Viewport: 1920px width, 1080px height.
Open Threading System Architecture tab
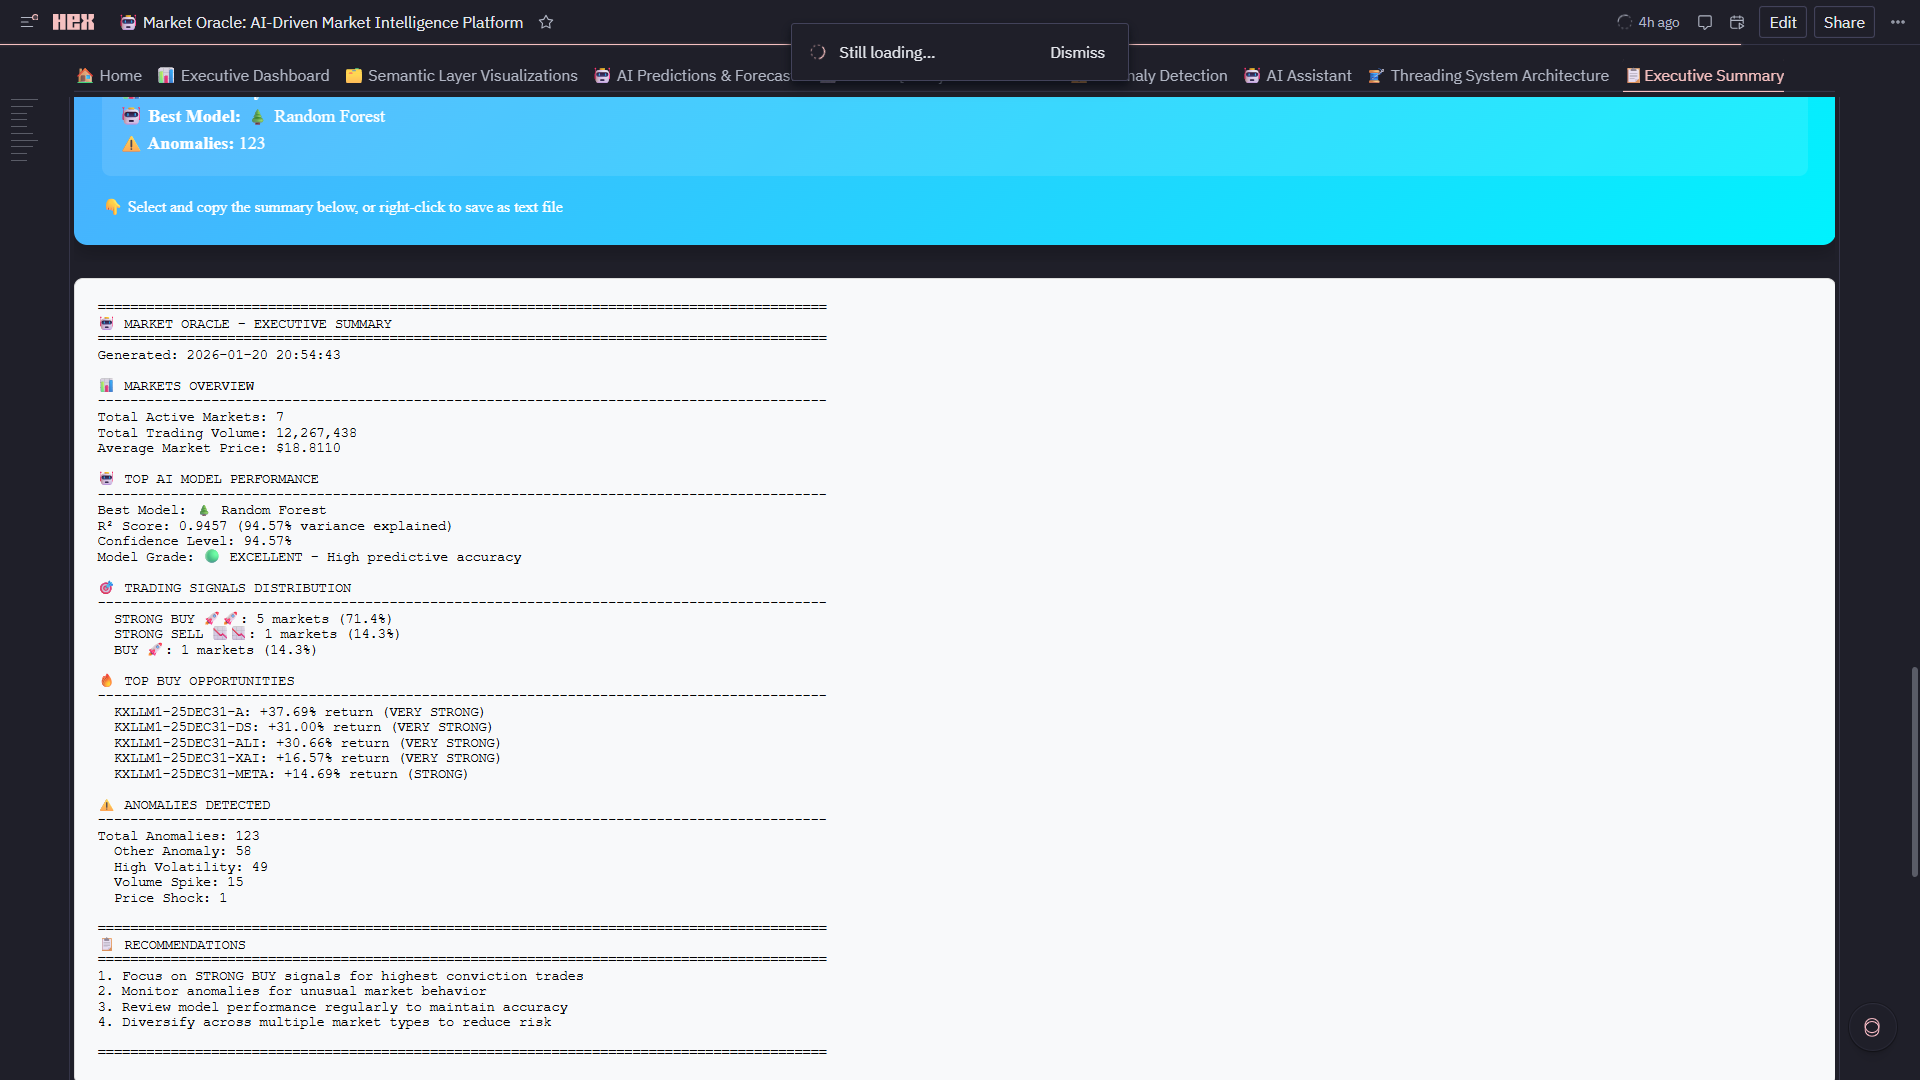click(x=1488, y=76)
